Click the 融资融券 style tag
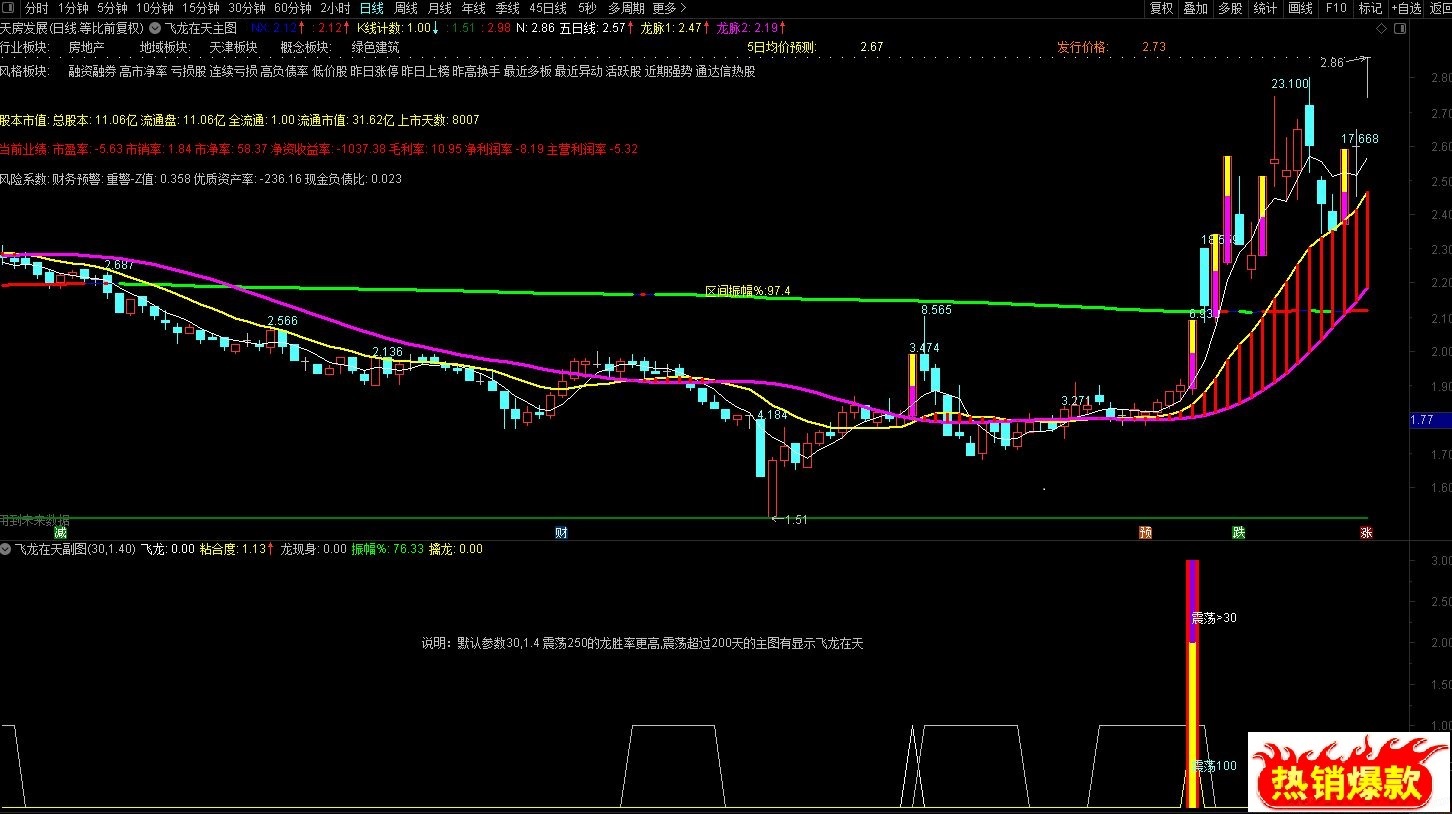Viewport: 1452px width, 814px height. (x=92, y=72)
